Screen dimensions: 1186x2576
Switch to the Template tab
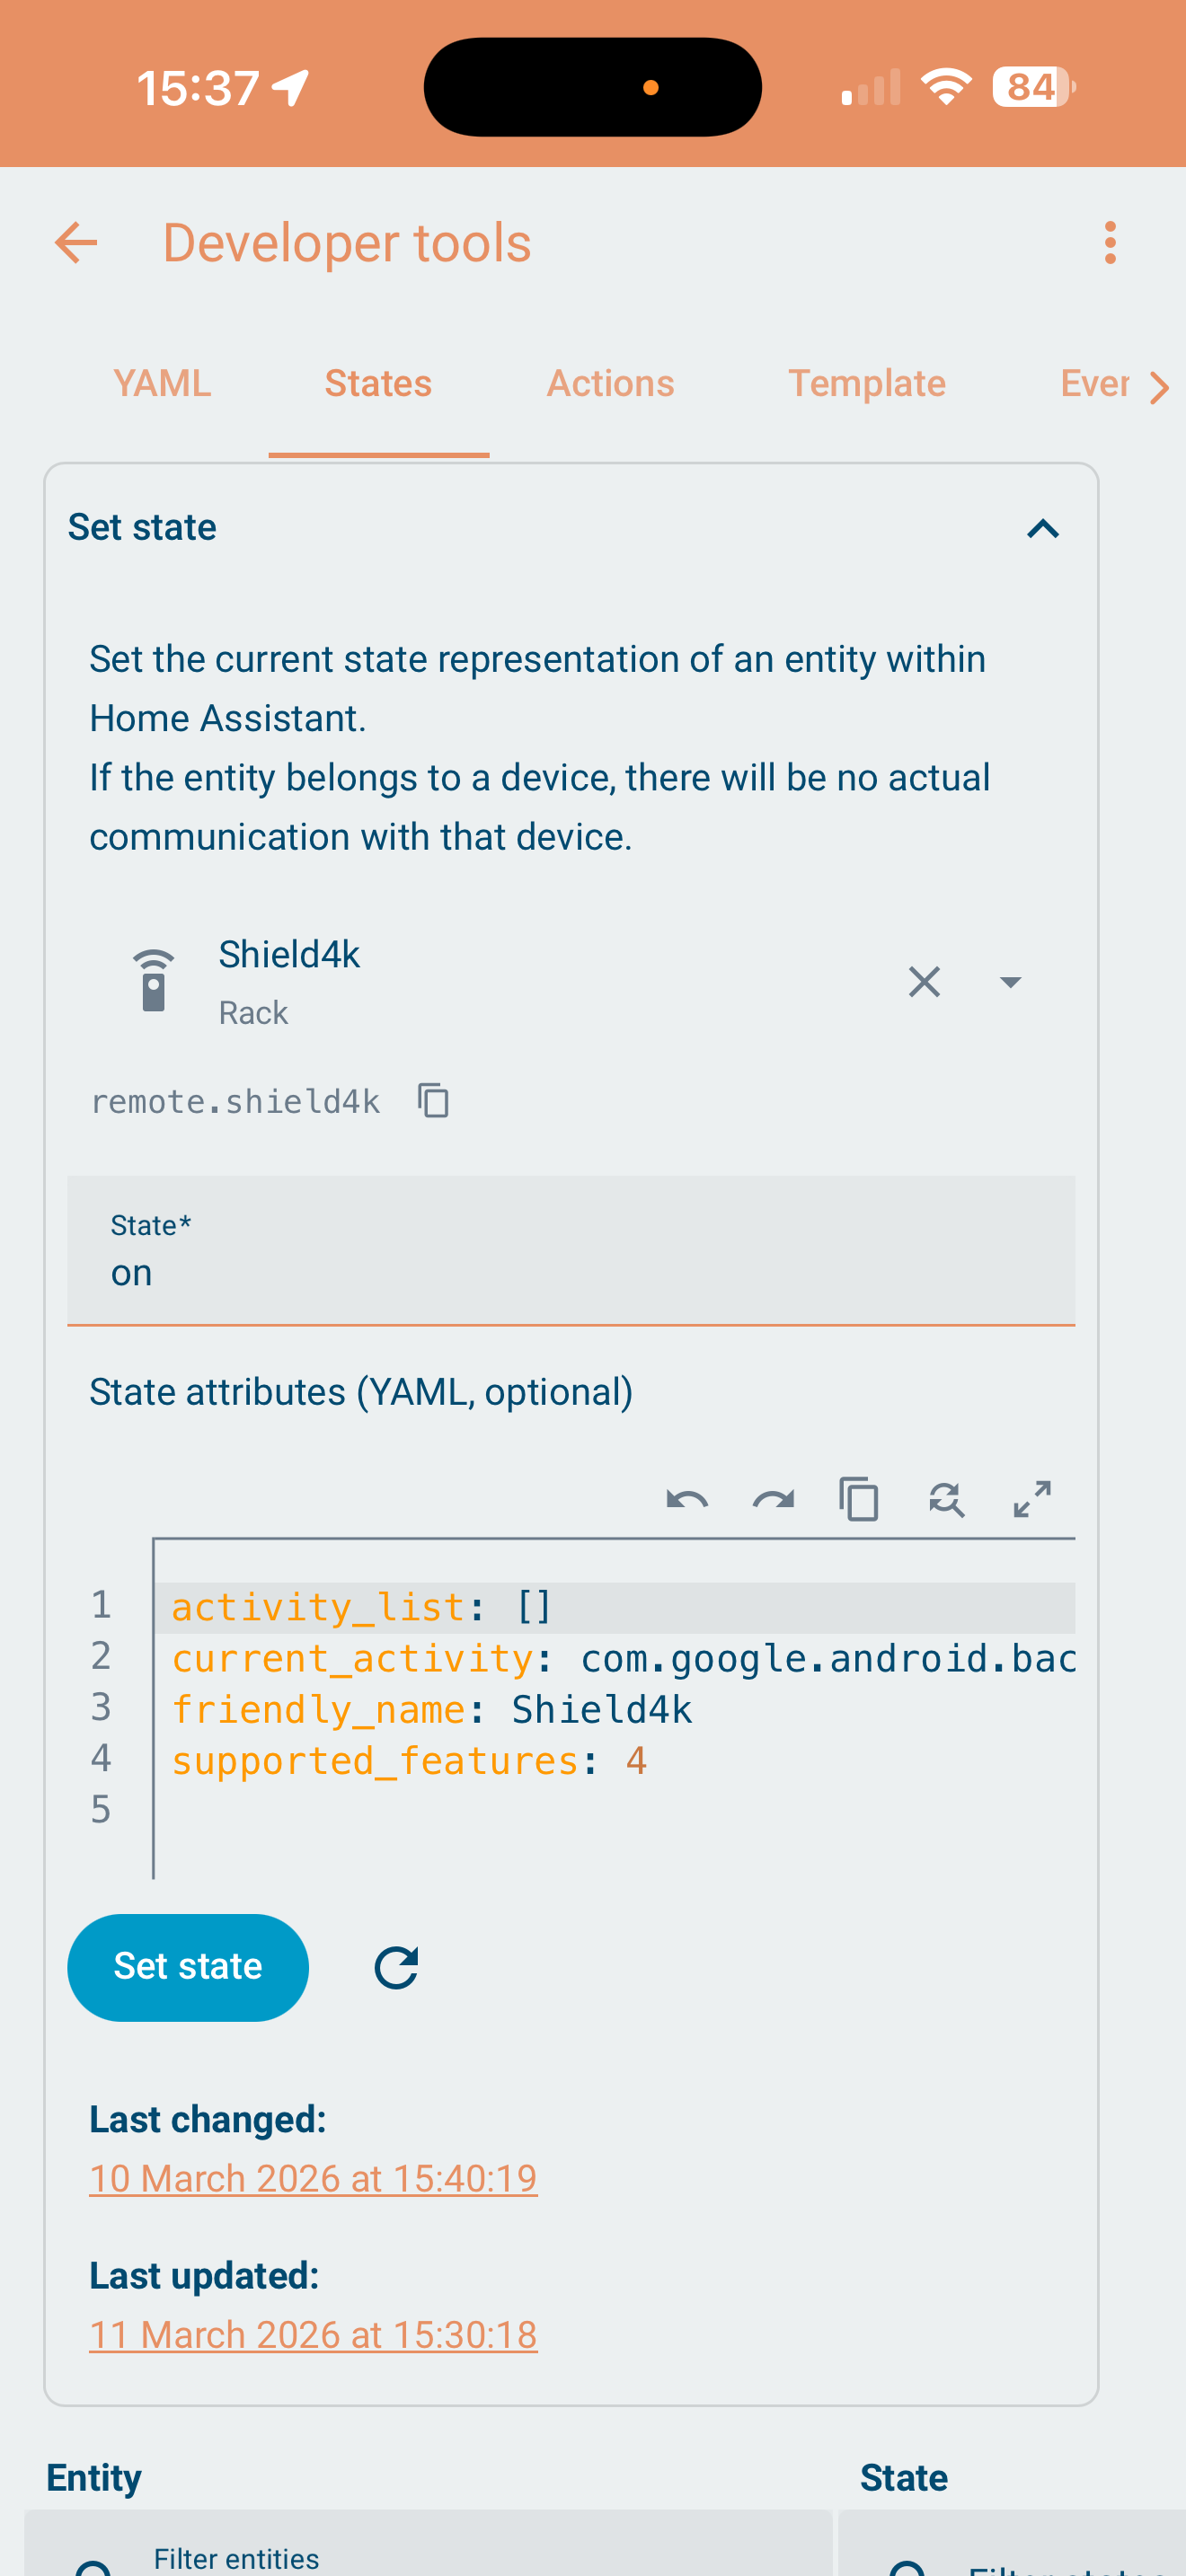[x=866, y=384]
